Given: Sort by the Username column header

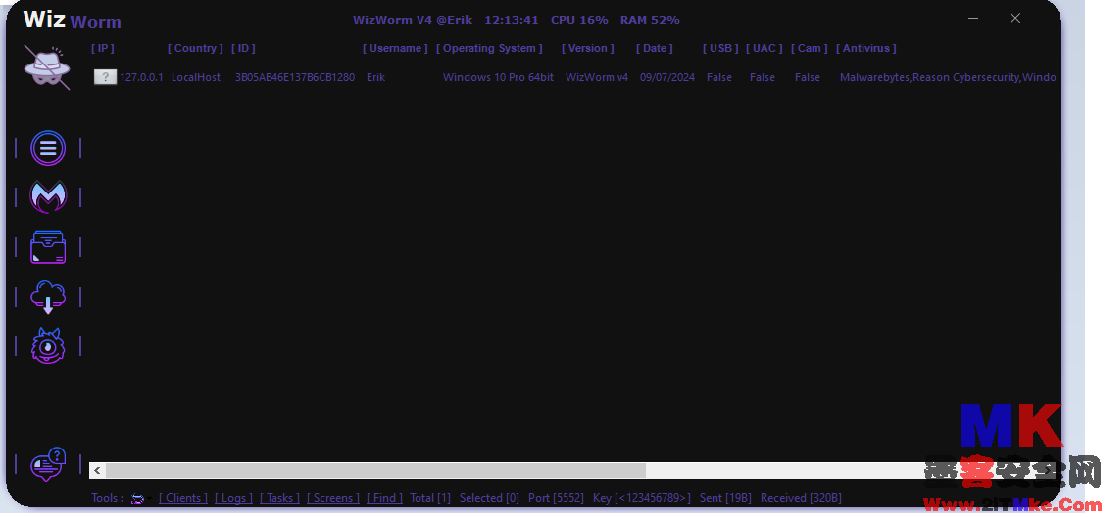Looking at the screenshot, I should pyautogui.click(x=395, y=48).
